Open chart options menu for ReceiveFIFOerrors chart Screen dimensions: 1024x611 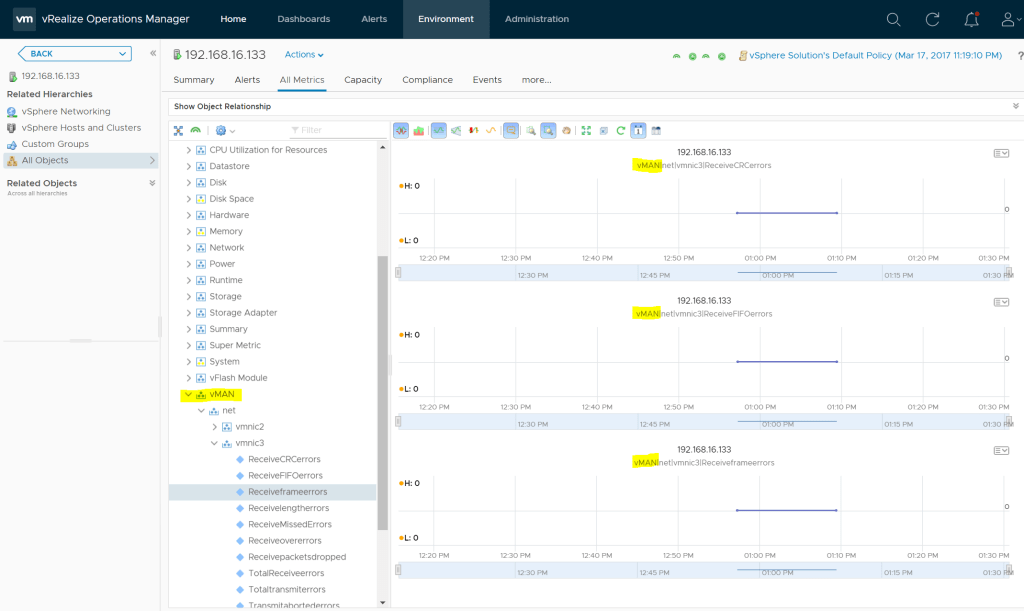point(1001,302)
